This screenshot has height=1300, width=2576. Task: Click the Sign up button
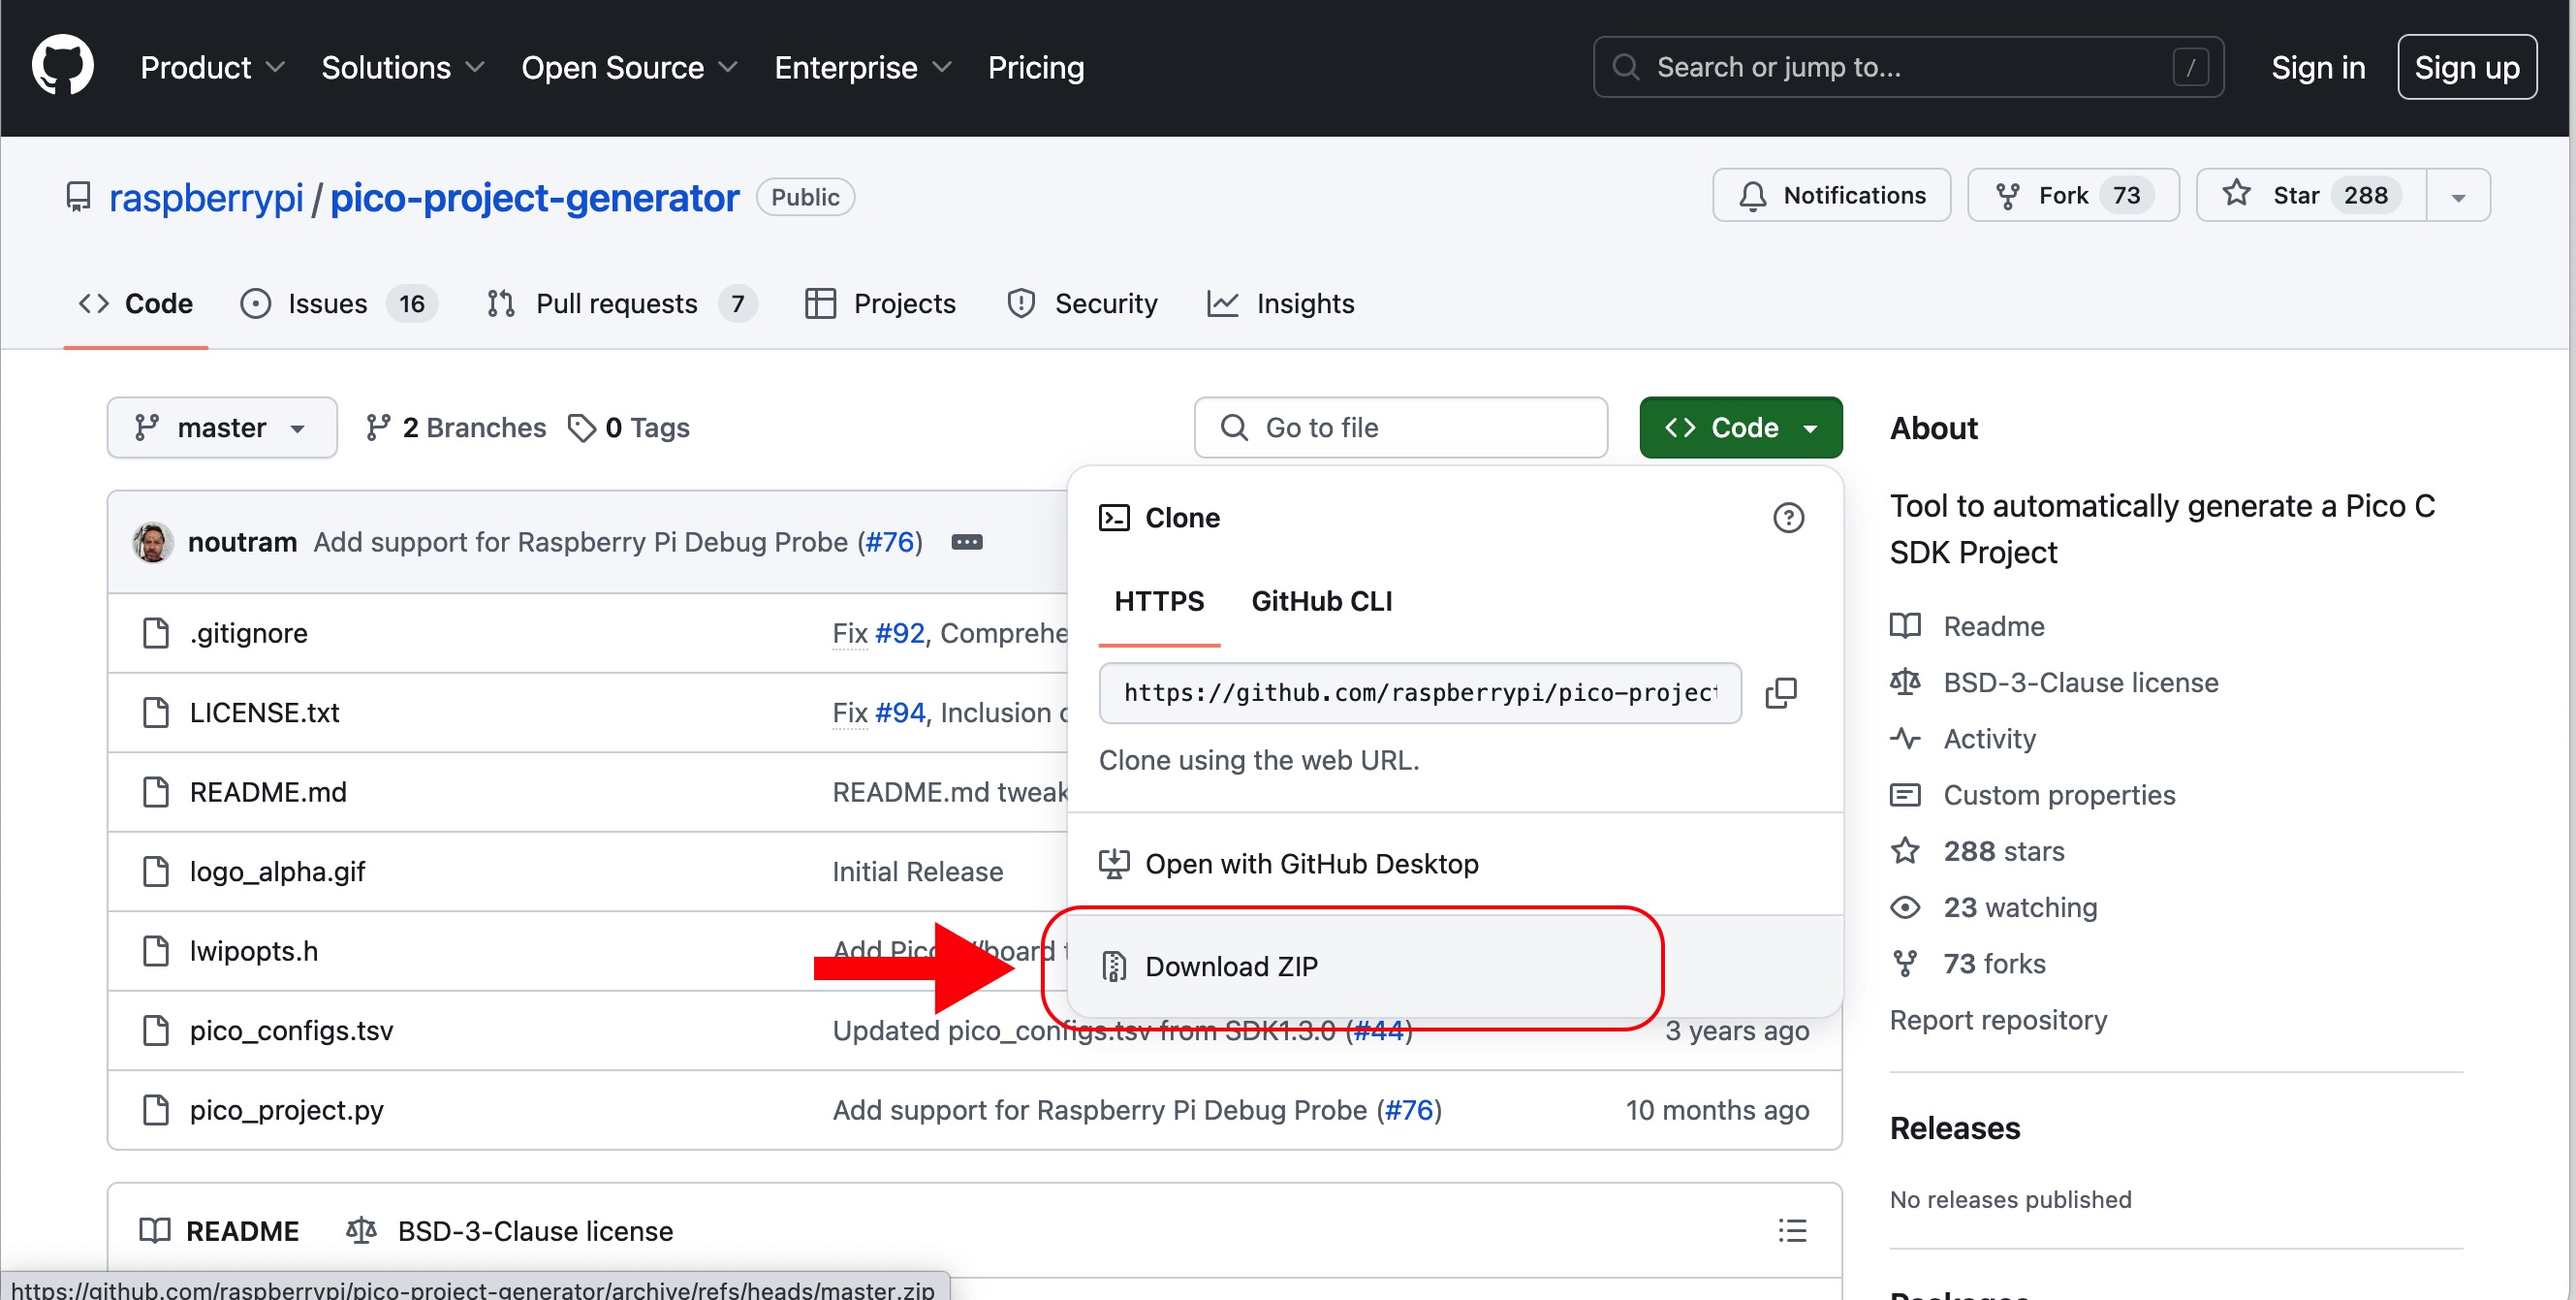click(2466, 67)
